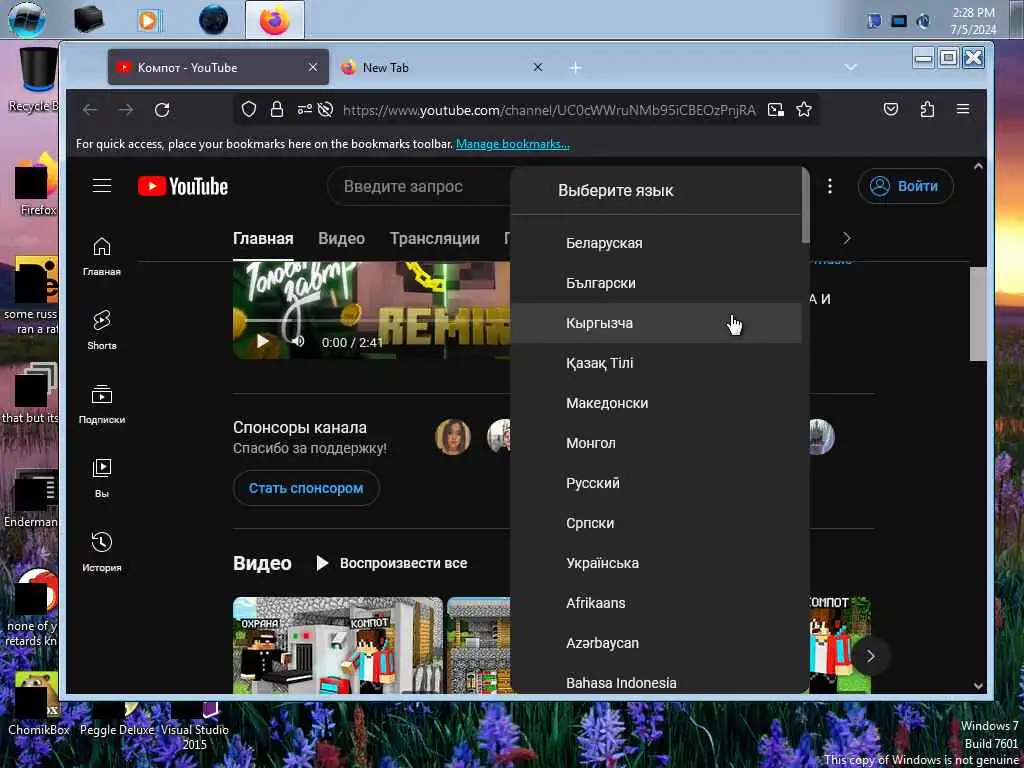Open the YouTube hamburger guide menu
The width and height of the screenshot is (1024, 768).
pos(102,186)
